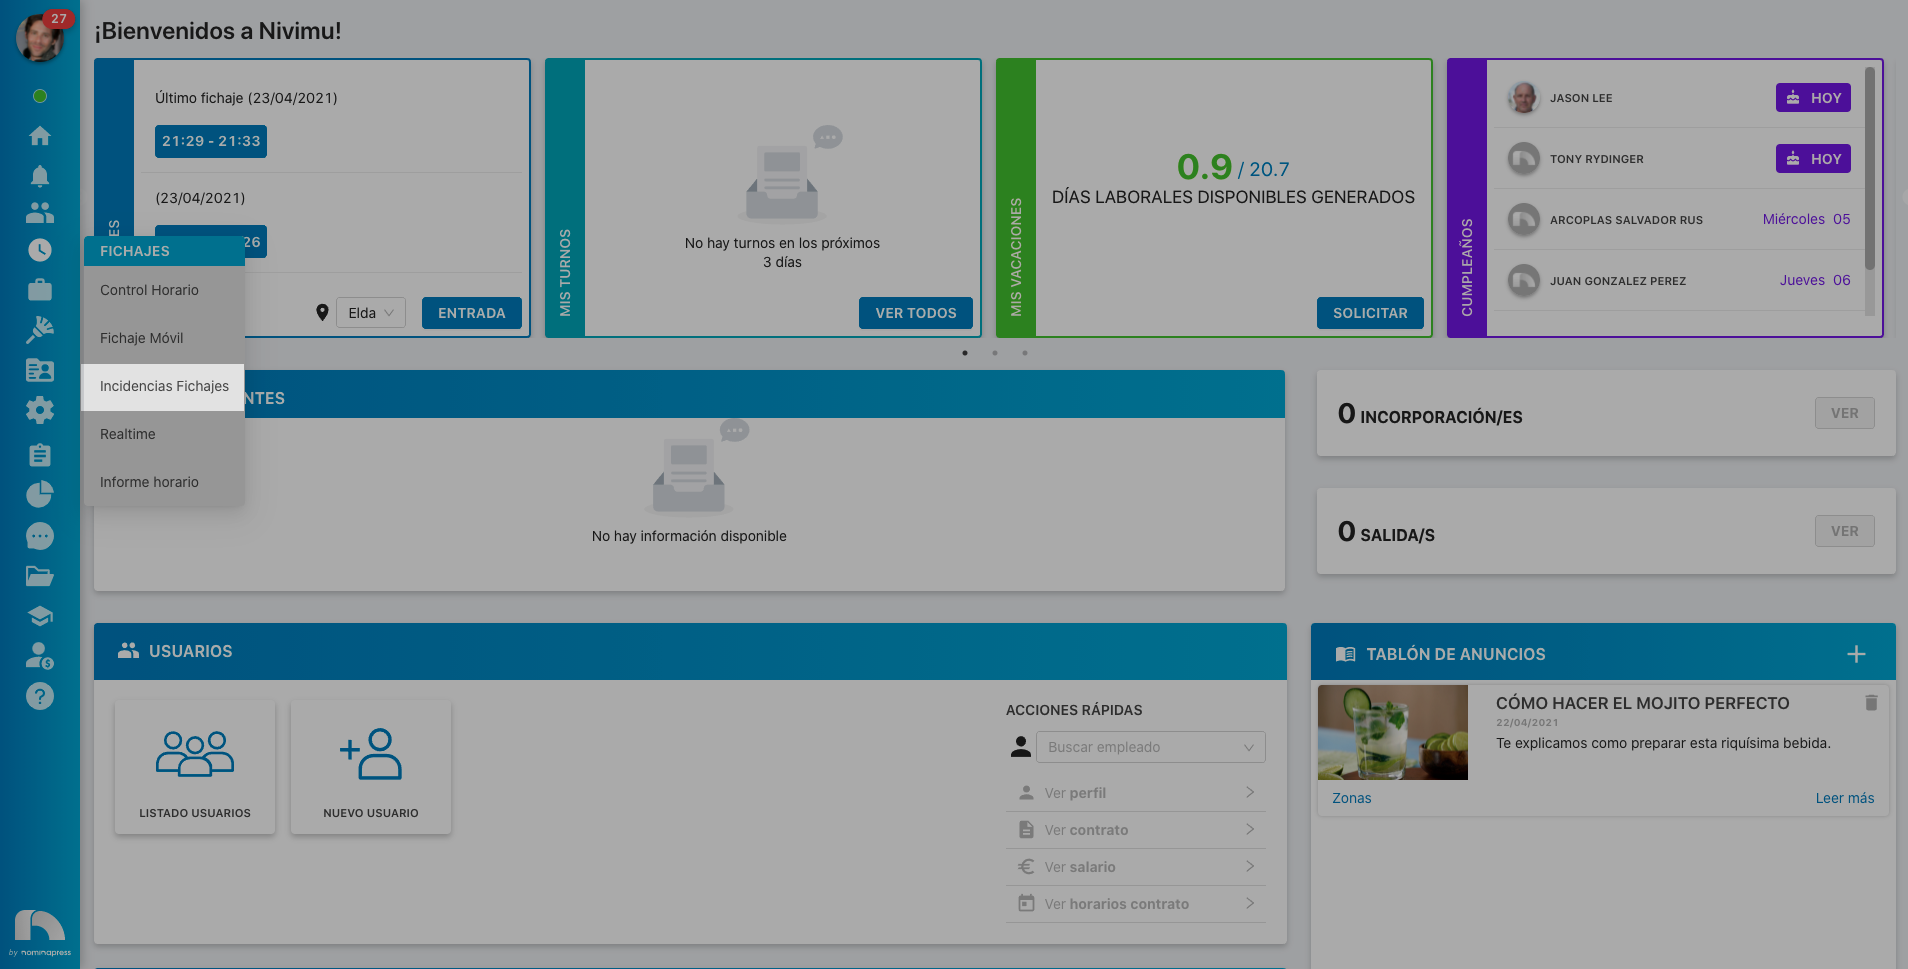Image resolution: width=1908 pixels, height=969 pixels.
Task: Open the pie chart reports icon
Action: (x=40, y=494)
